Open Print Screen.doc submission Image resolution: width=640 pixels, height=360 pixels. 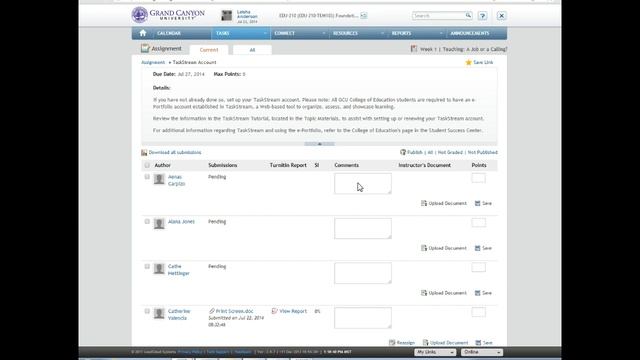[234, 311]
